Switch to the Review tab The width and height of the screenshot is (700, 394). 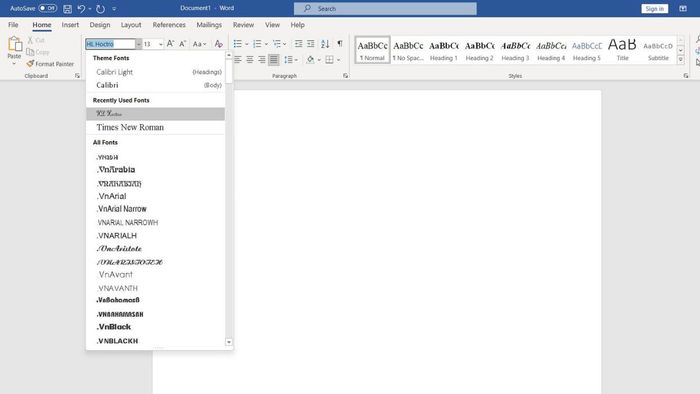click(243, 25)
